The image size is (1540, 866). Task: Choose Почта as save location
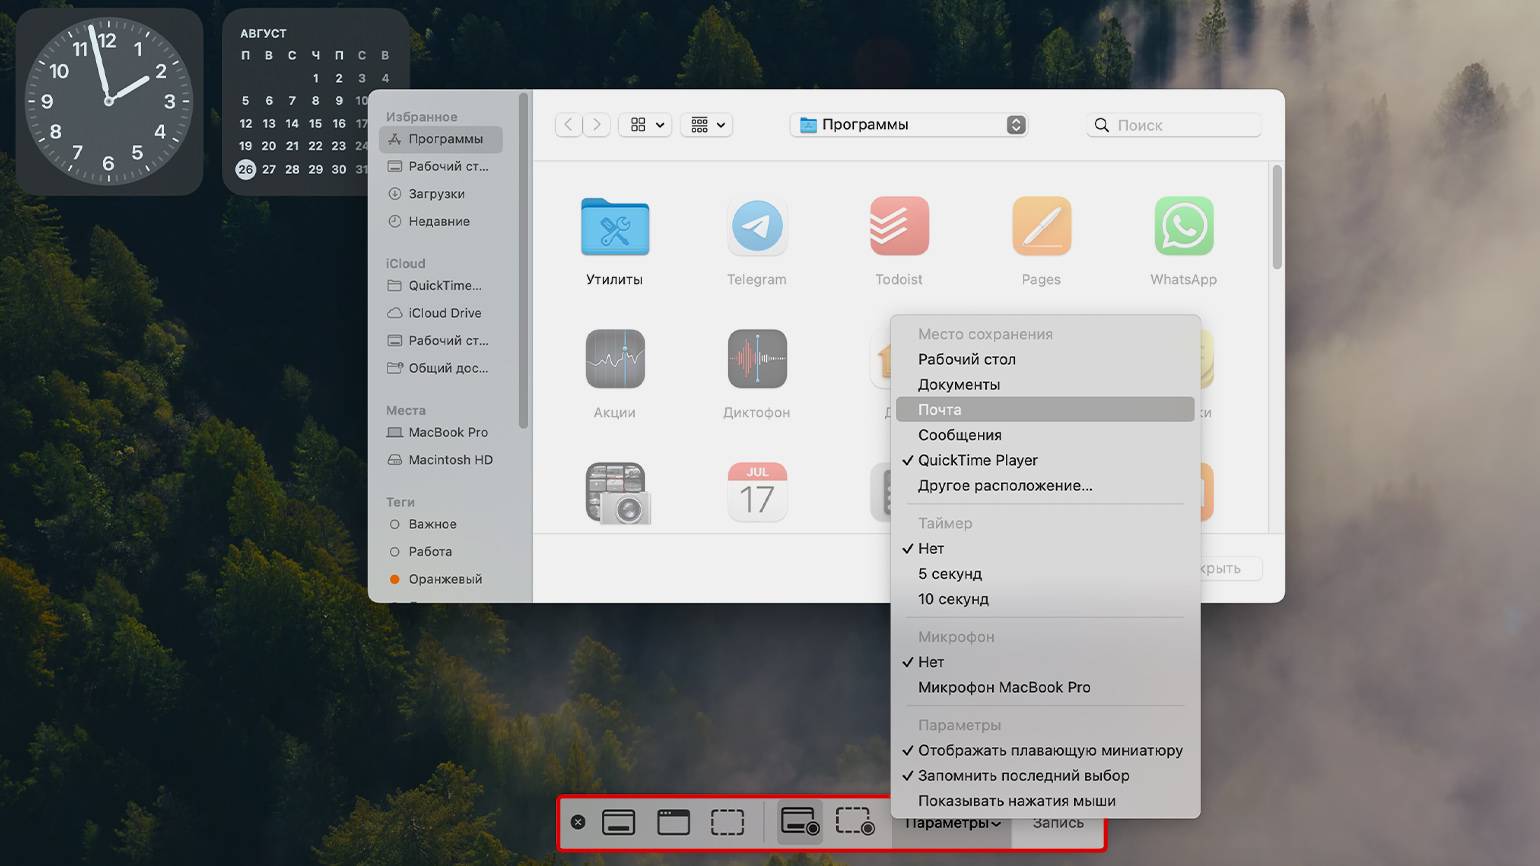[x=1045, y=409]
